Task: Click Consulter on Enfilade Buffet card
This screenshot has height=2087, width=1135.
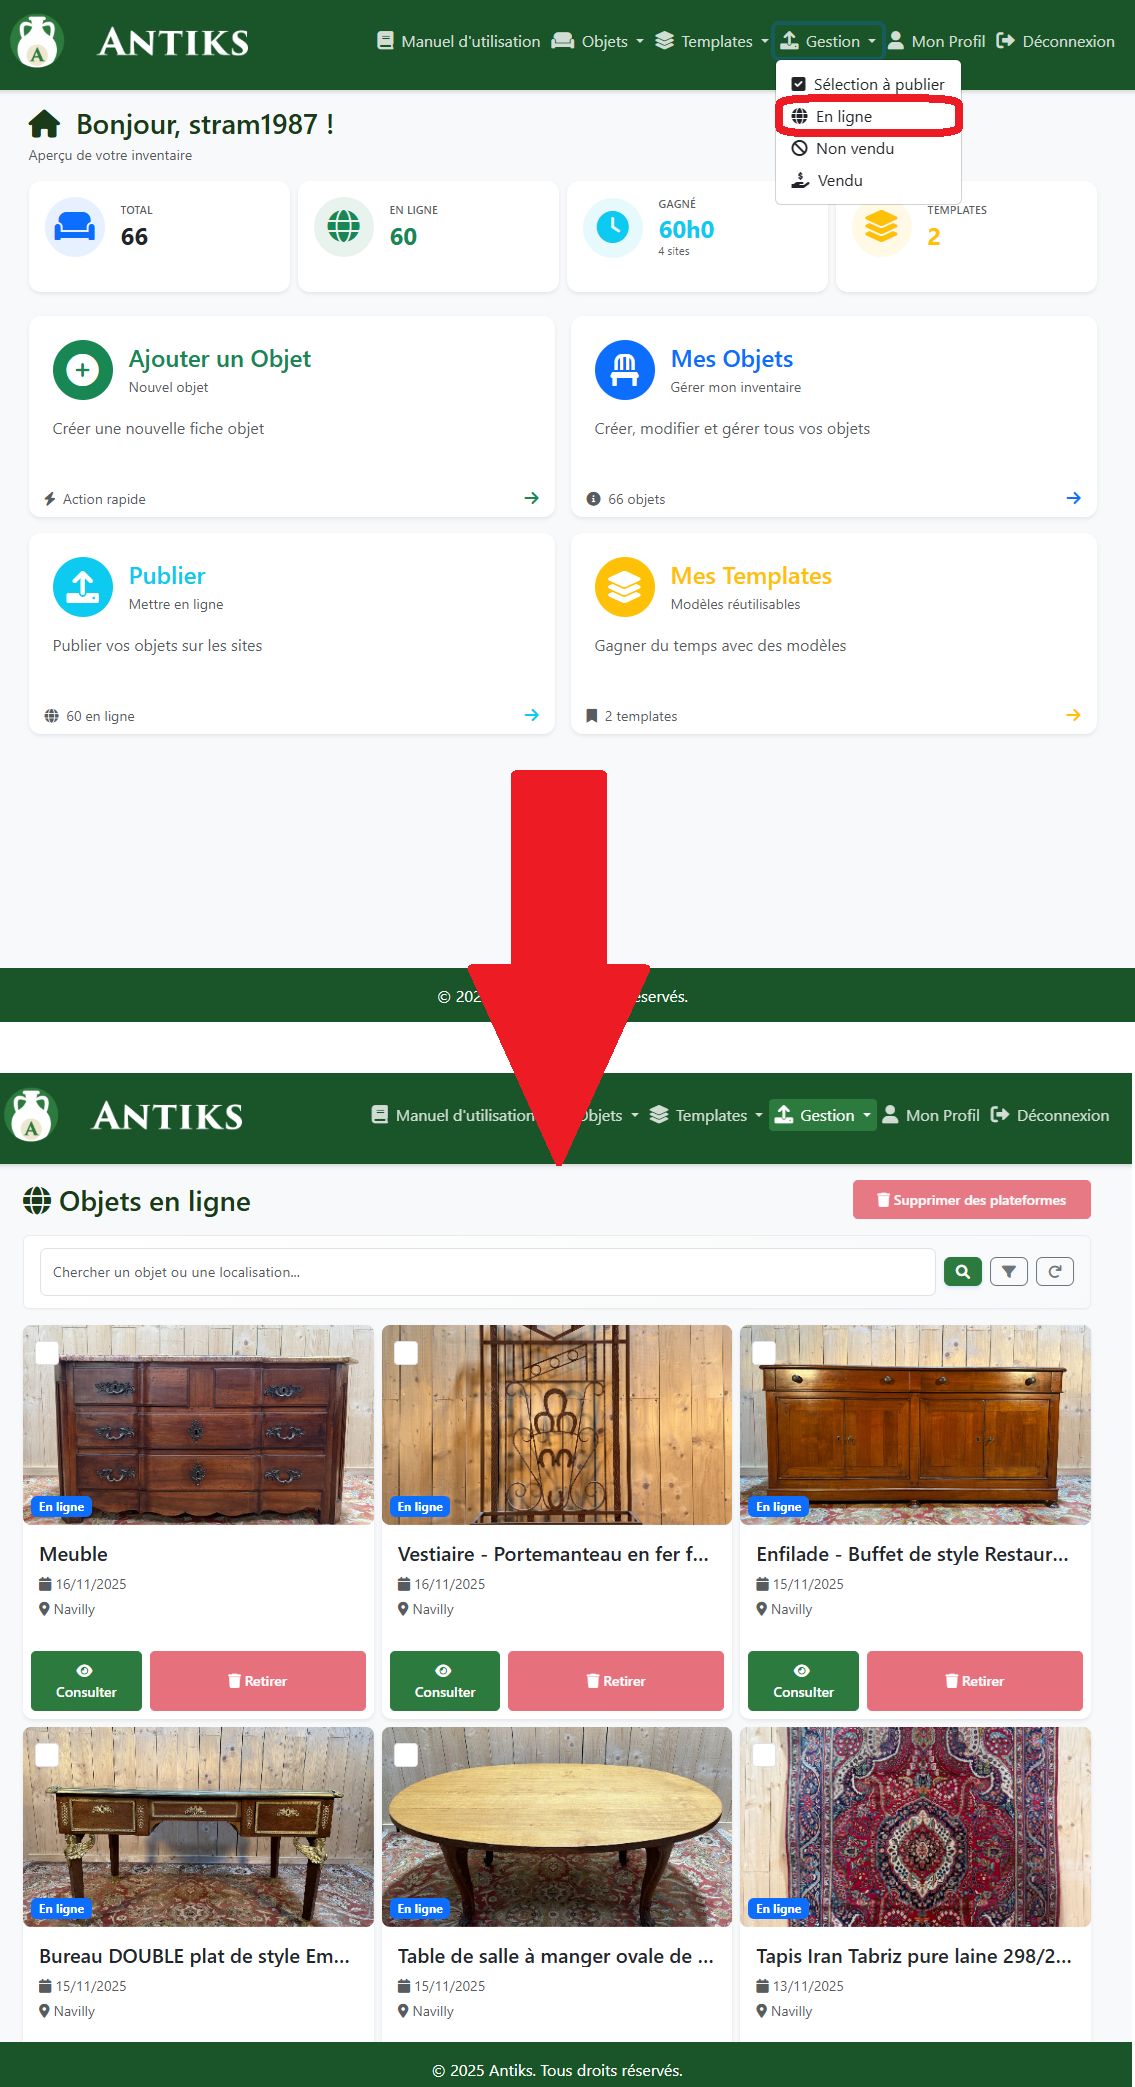Action: 803,1681
